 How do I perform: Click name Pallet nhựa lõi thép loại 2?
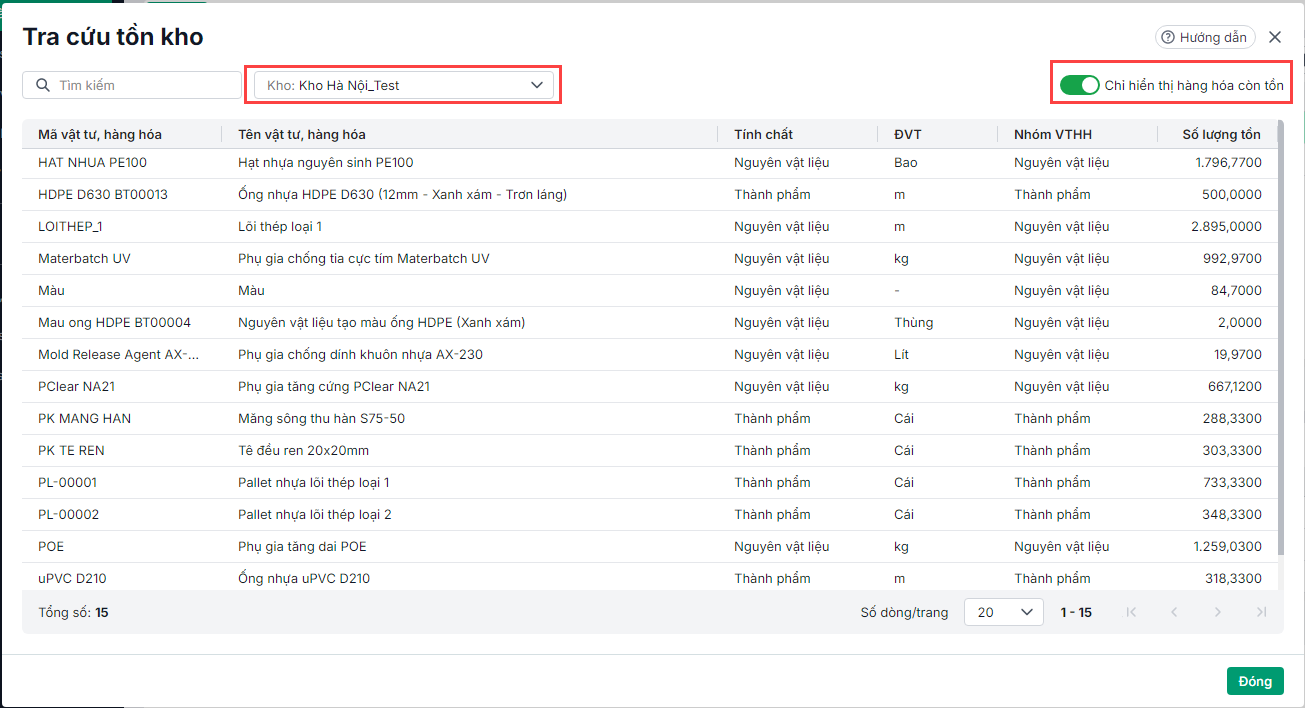(315, 514)
